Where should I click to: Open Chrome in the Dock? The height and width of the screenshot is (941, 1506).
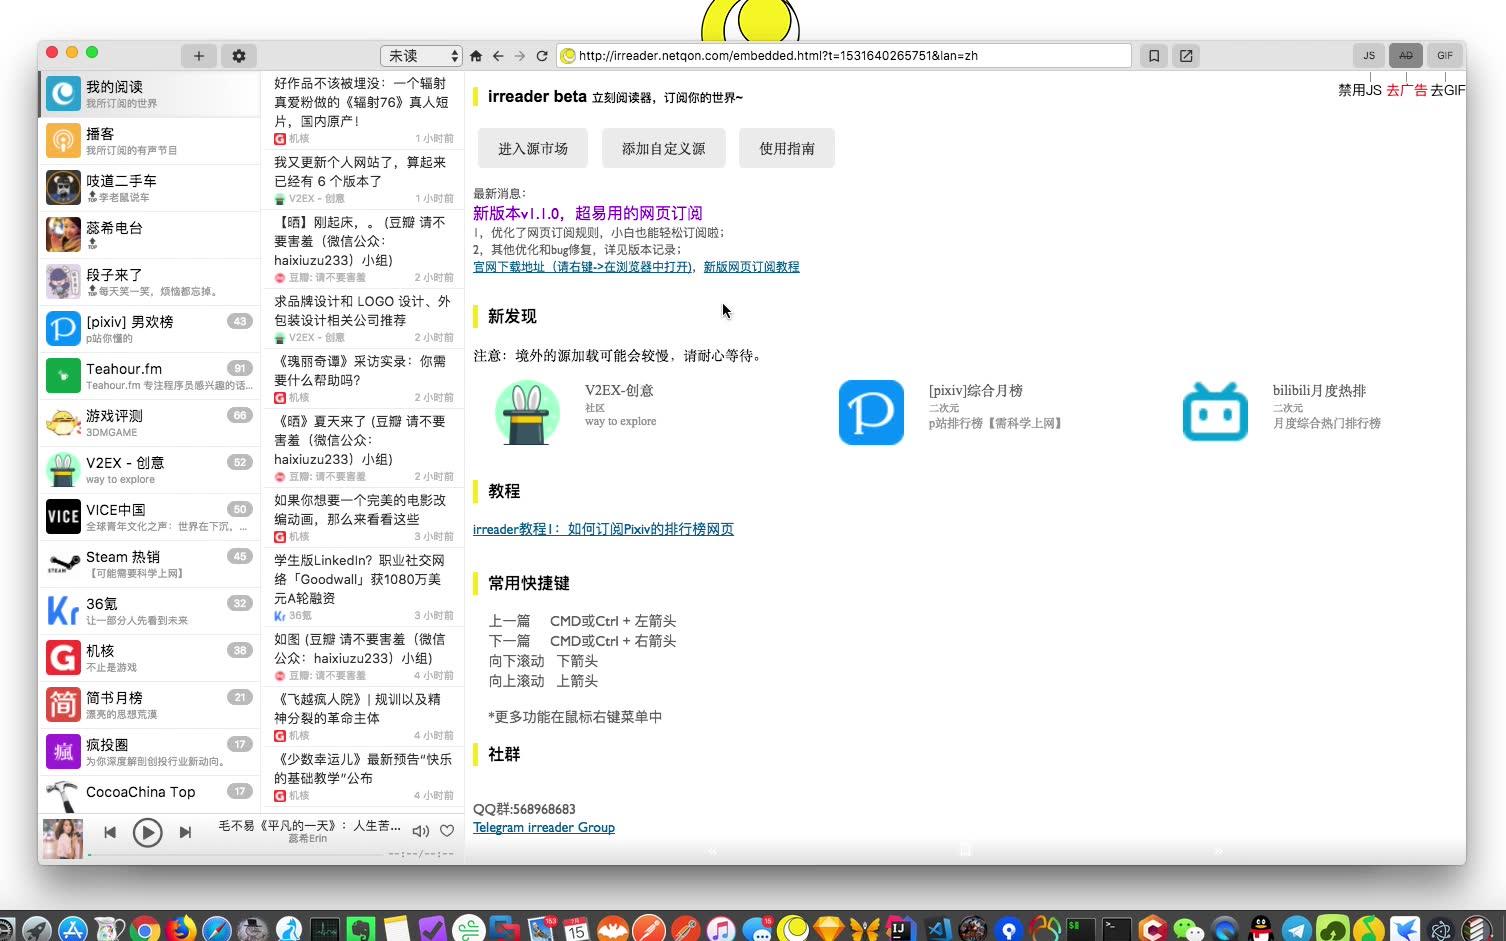click(145, 929)
